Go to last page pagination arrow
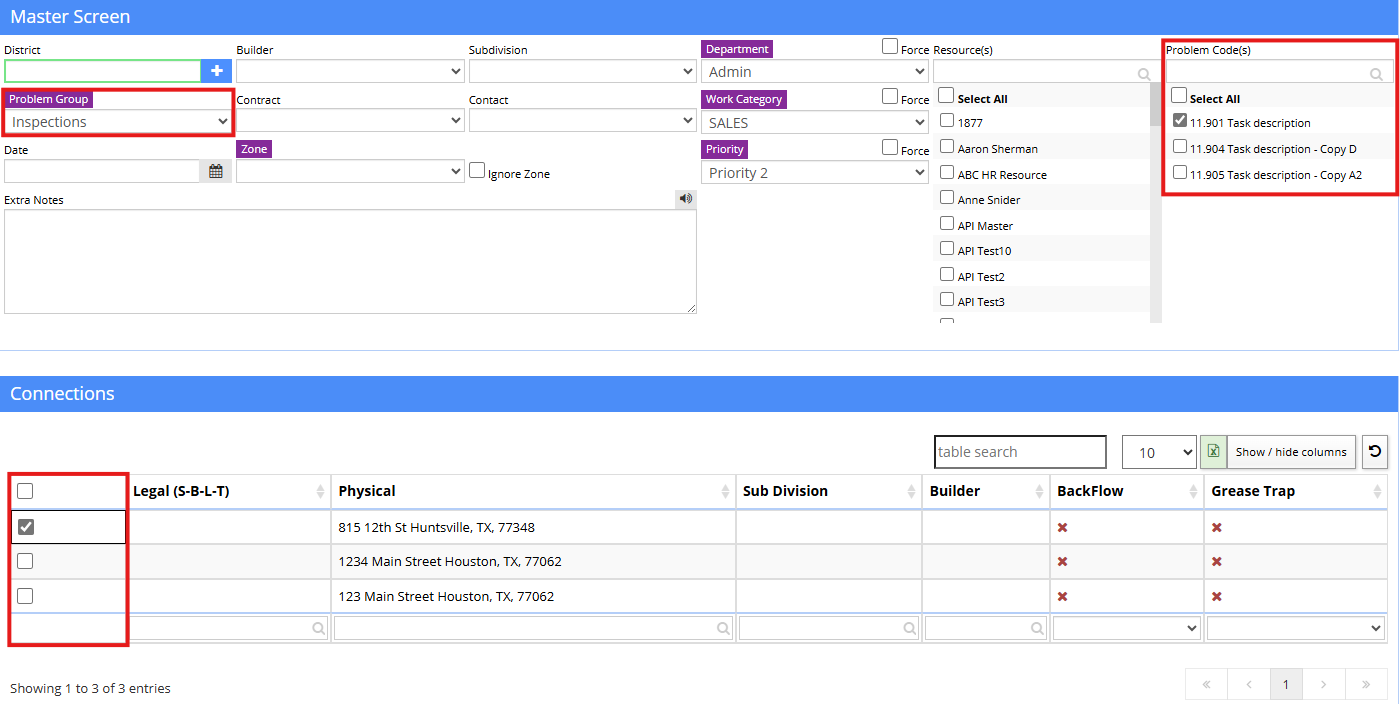Image resolution: width=1400 pixels, height=704 pixels. pos(1366,685)
